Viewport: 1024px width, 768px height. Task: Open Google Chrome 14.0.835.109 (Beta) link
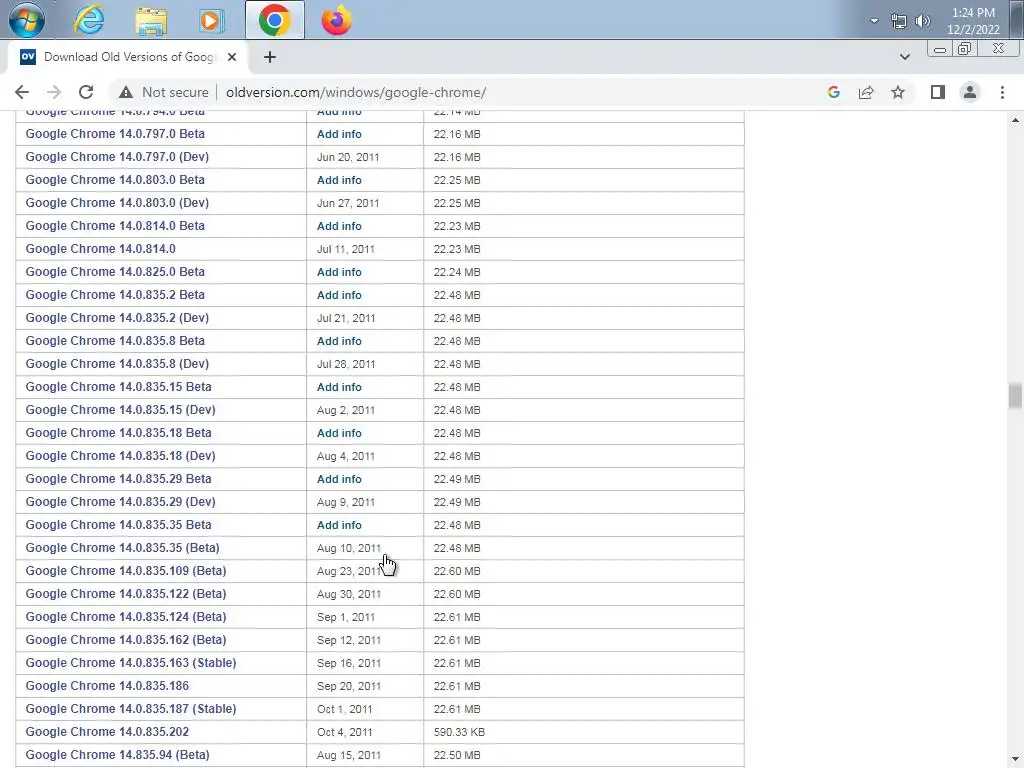point(126,571)
